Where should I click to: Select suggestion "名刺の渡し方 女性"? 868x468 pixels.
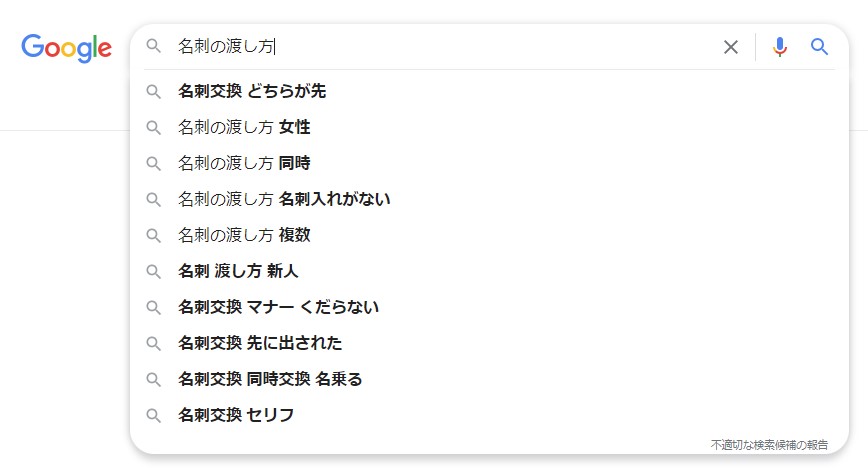pyautogui.click(x=244, y=127)
